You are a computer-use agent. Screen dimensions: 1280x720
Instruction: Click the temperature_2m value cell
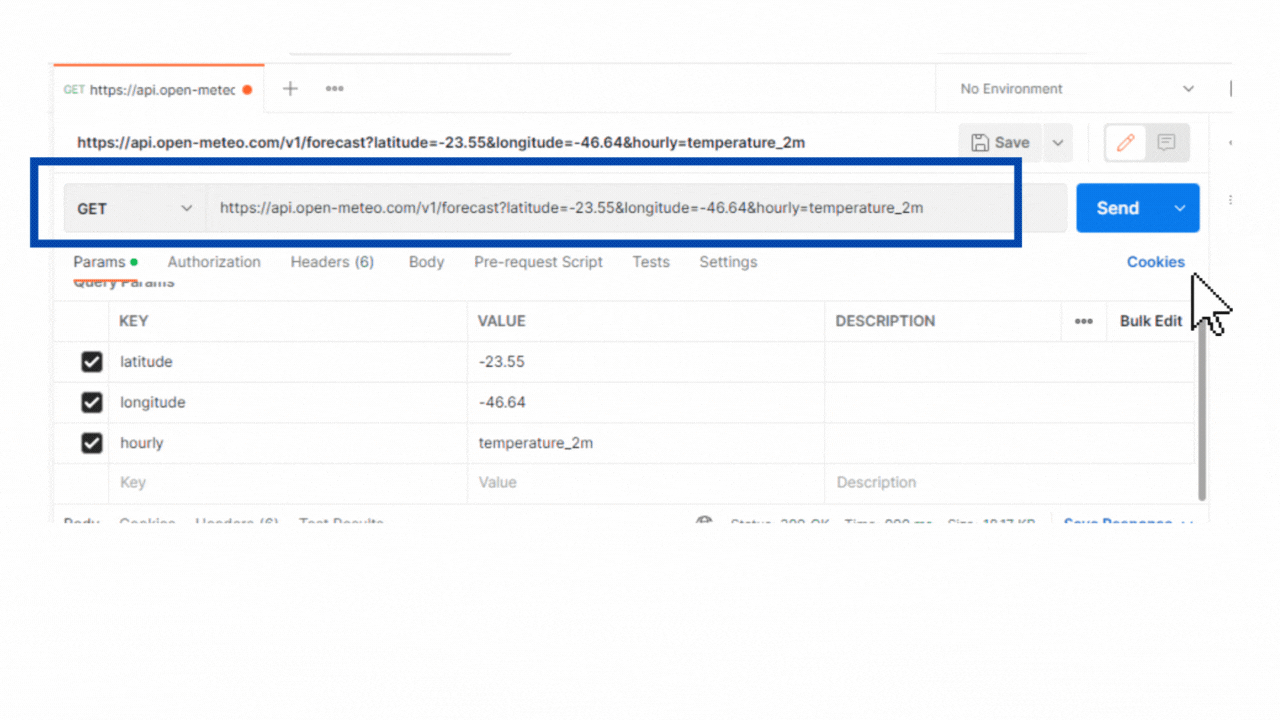click(646, 443)
